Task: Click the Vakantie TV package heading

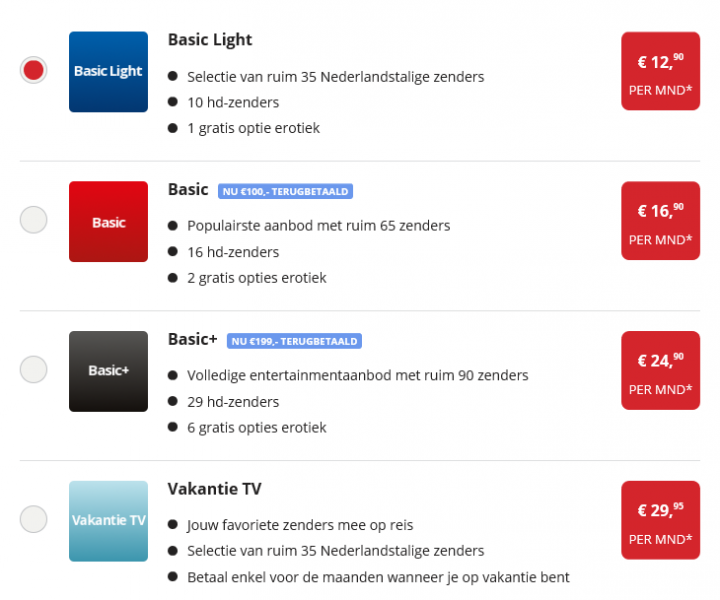Action: coord(214,489)
